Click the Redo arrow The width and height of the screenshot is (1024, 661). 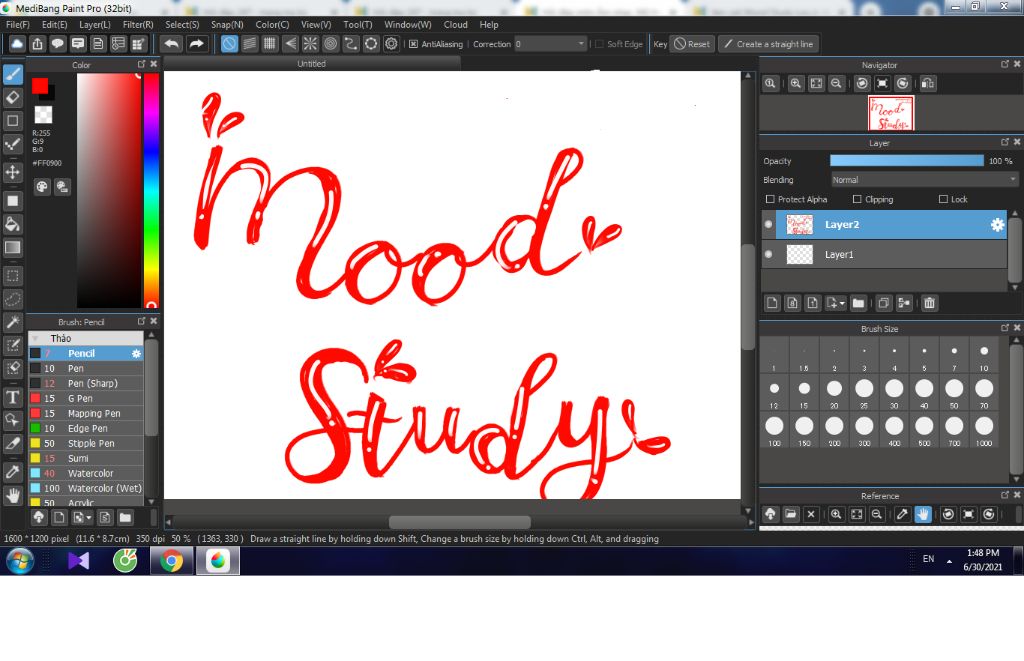point(196,44)
